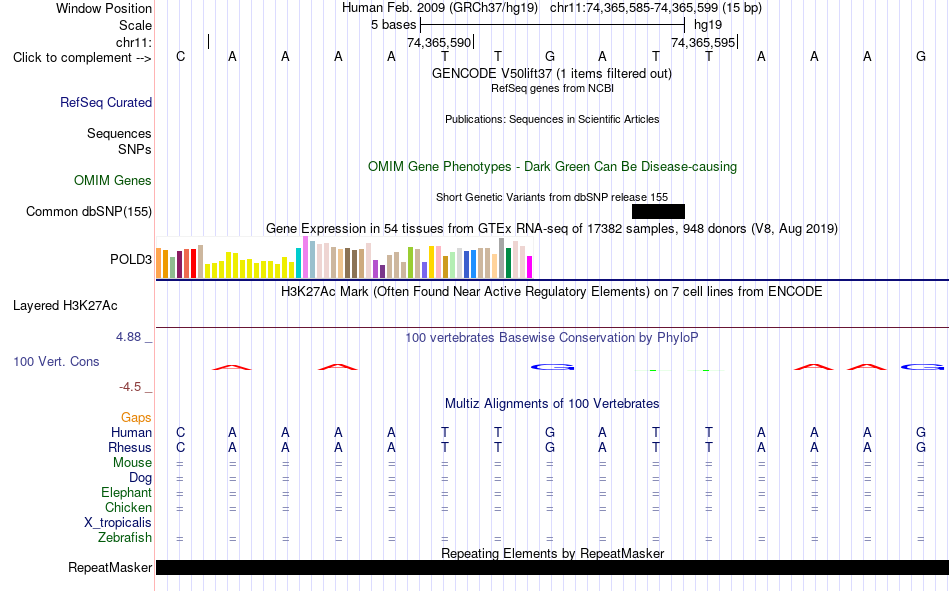Click 'Publications: Sequences in Scientific Articles' title
This screenshot has height=591, width=950.
pyautogui.click(x=552, y=119)
